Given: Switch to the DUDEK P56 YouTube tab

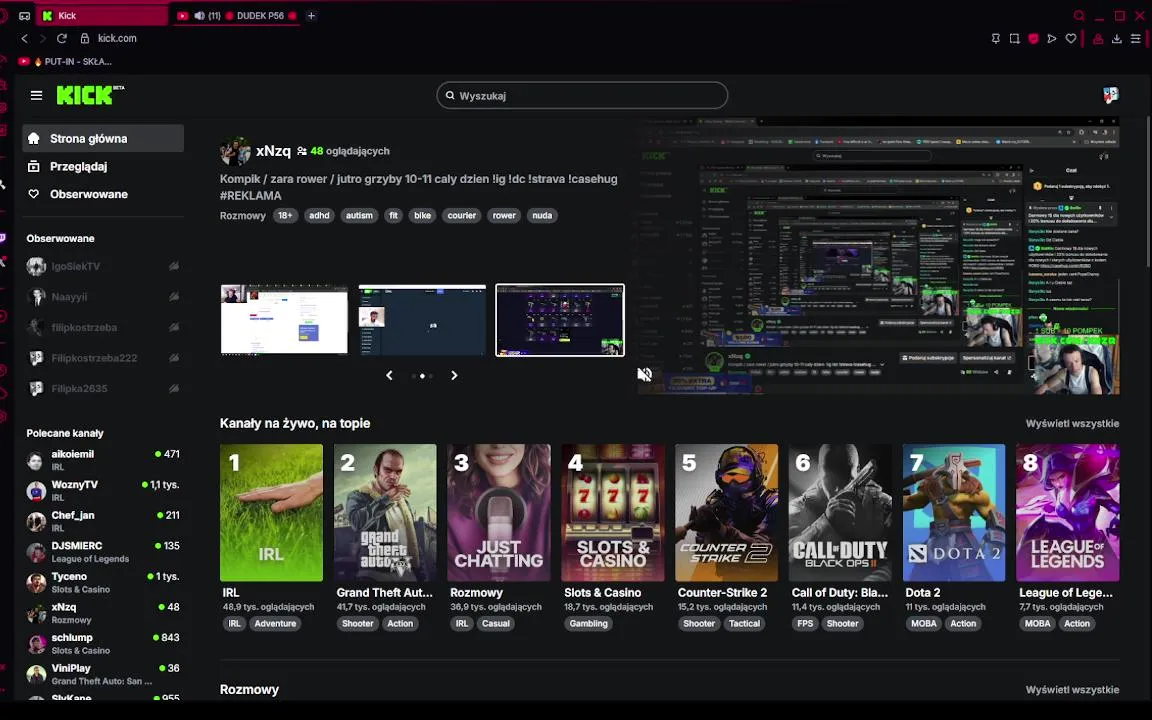Looking at the screenshot, I should tap(237, 15).
